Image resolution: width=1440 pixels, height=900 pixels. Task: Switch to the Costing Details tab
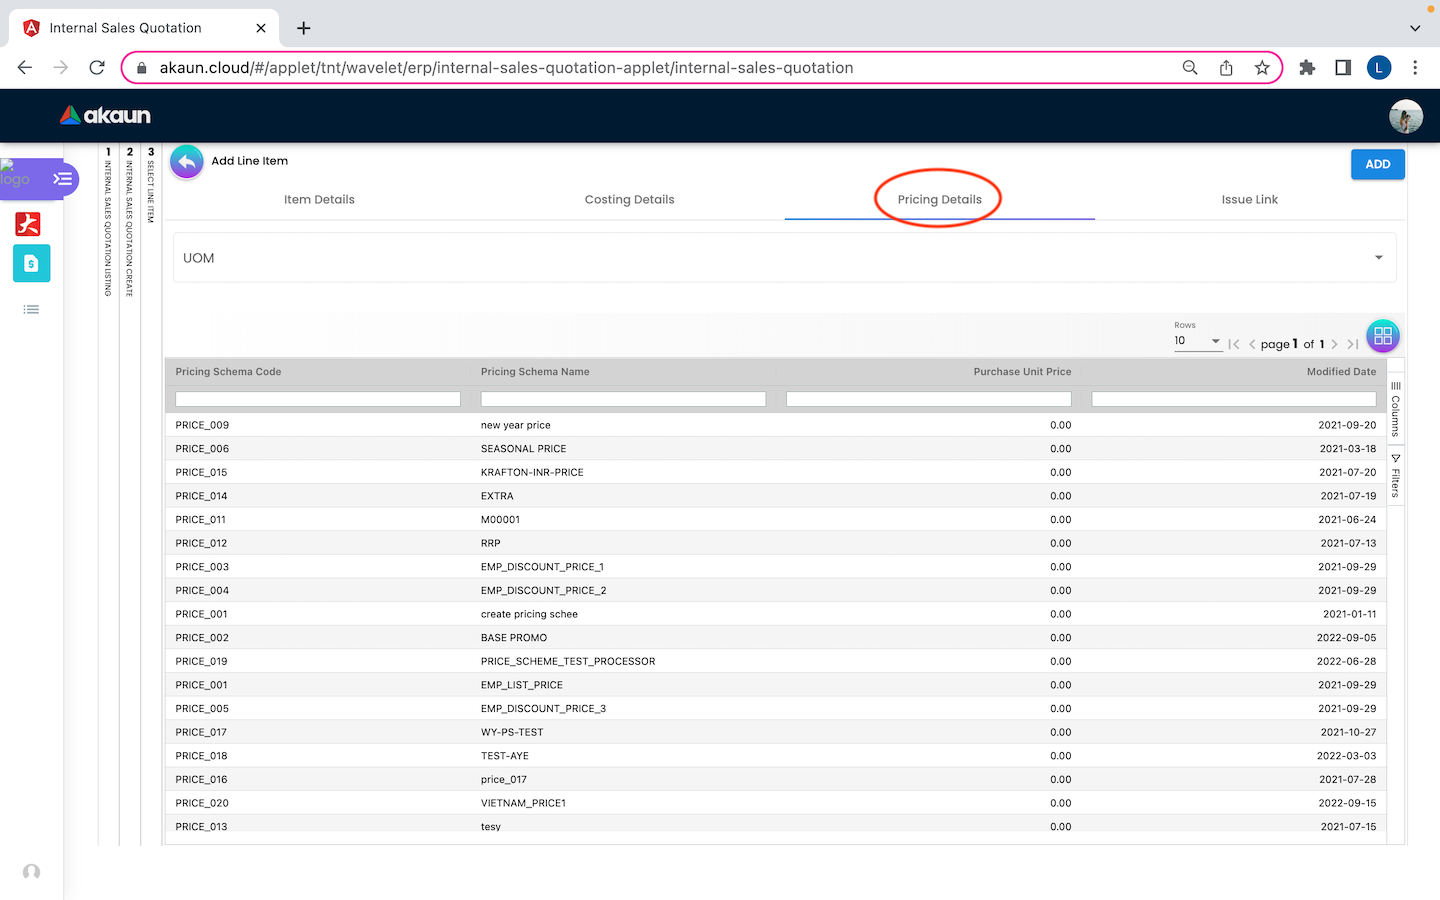pyautogui.click(x=629, y=200)
